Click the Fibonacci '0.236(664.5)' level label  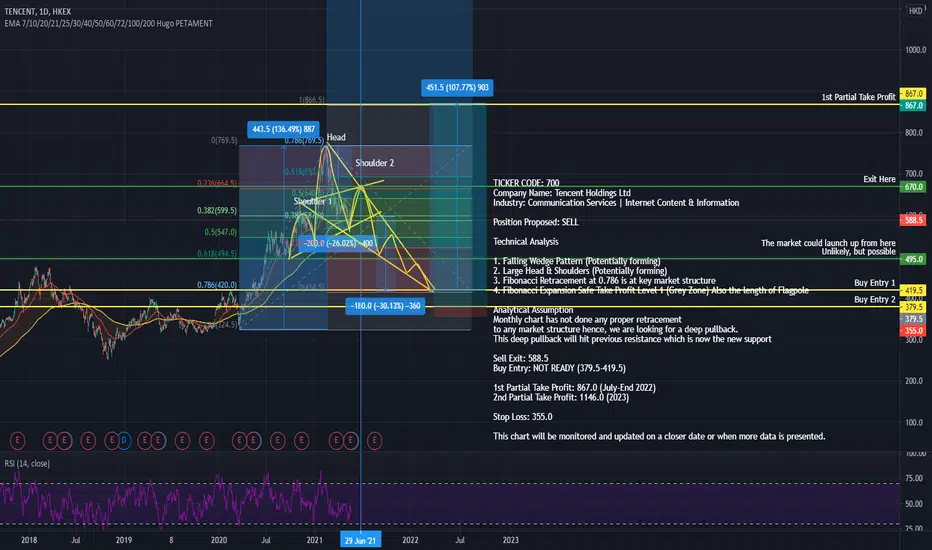click(216, 183)
